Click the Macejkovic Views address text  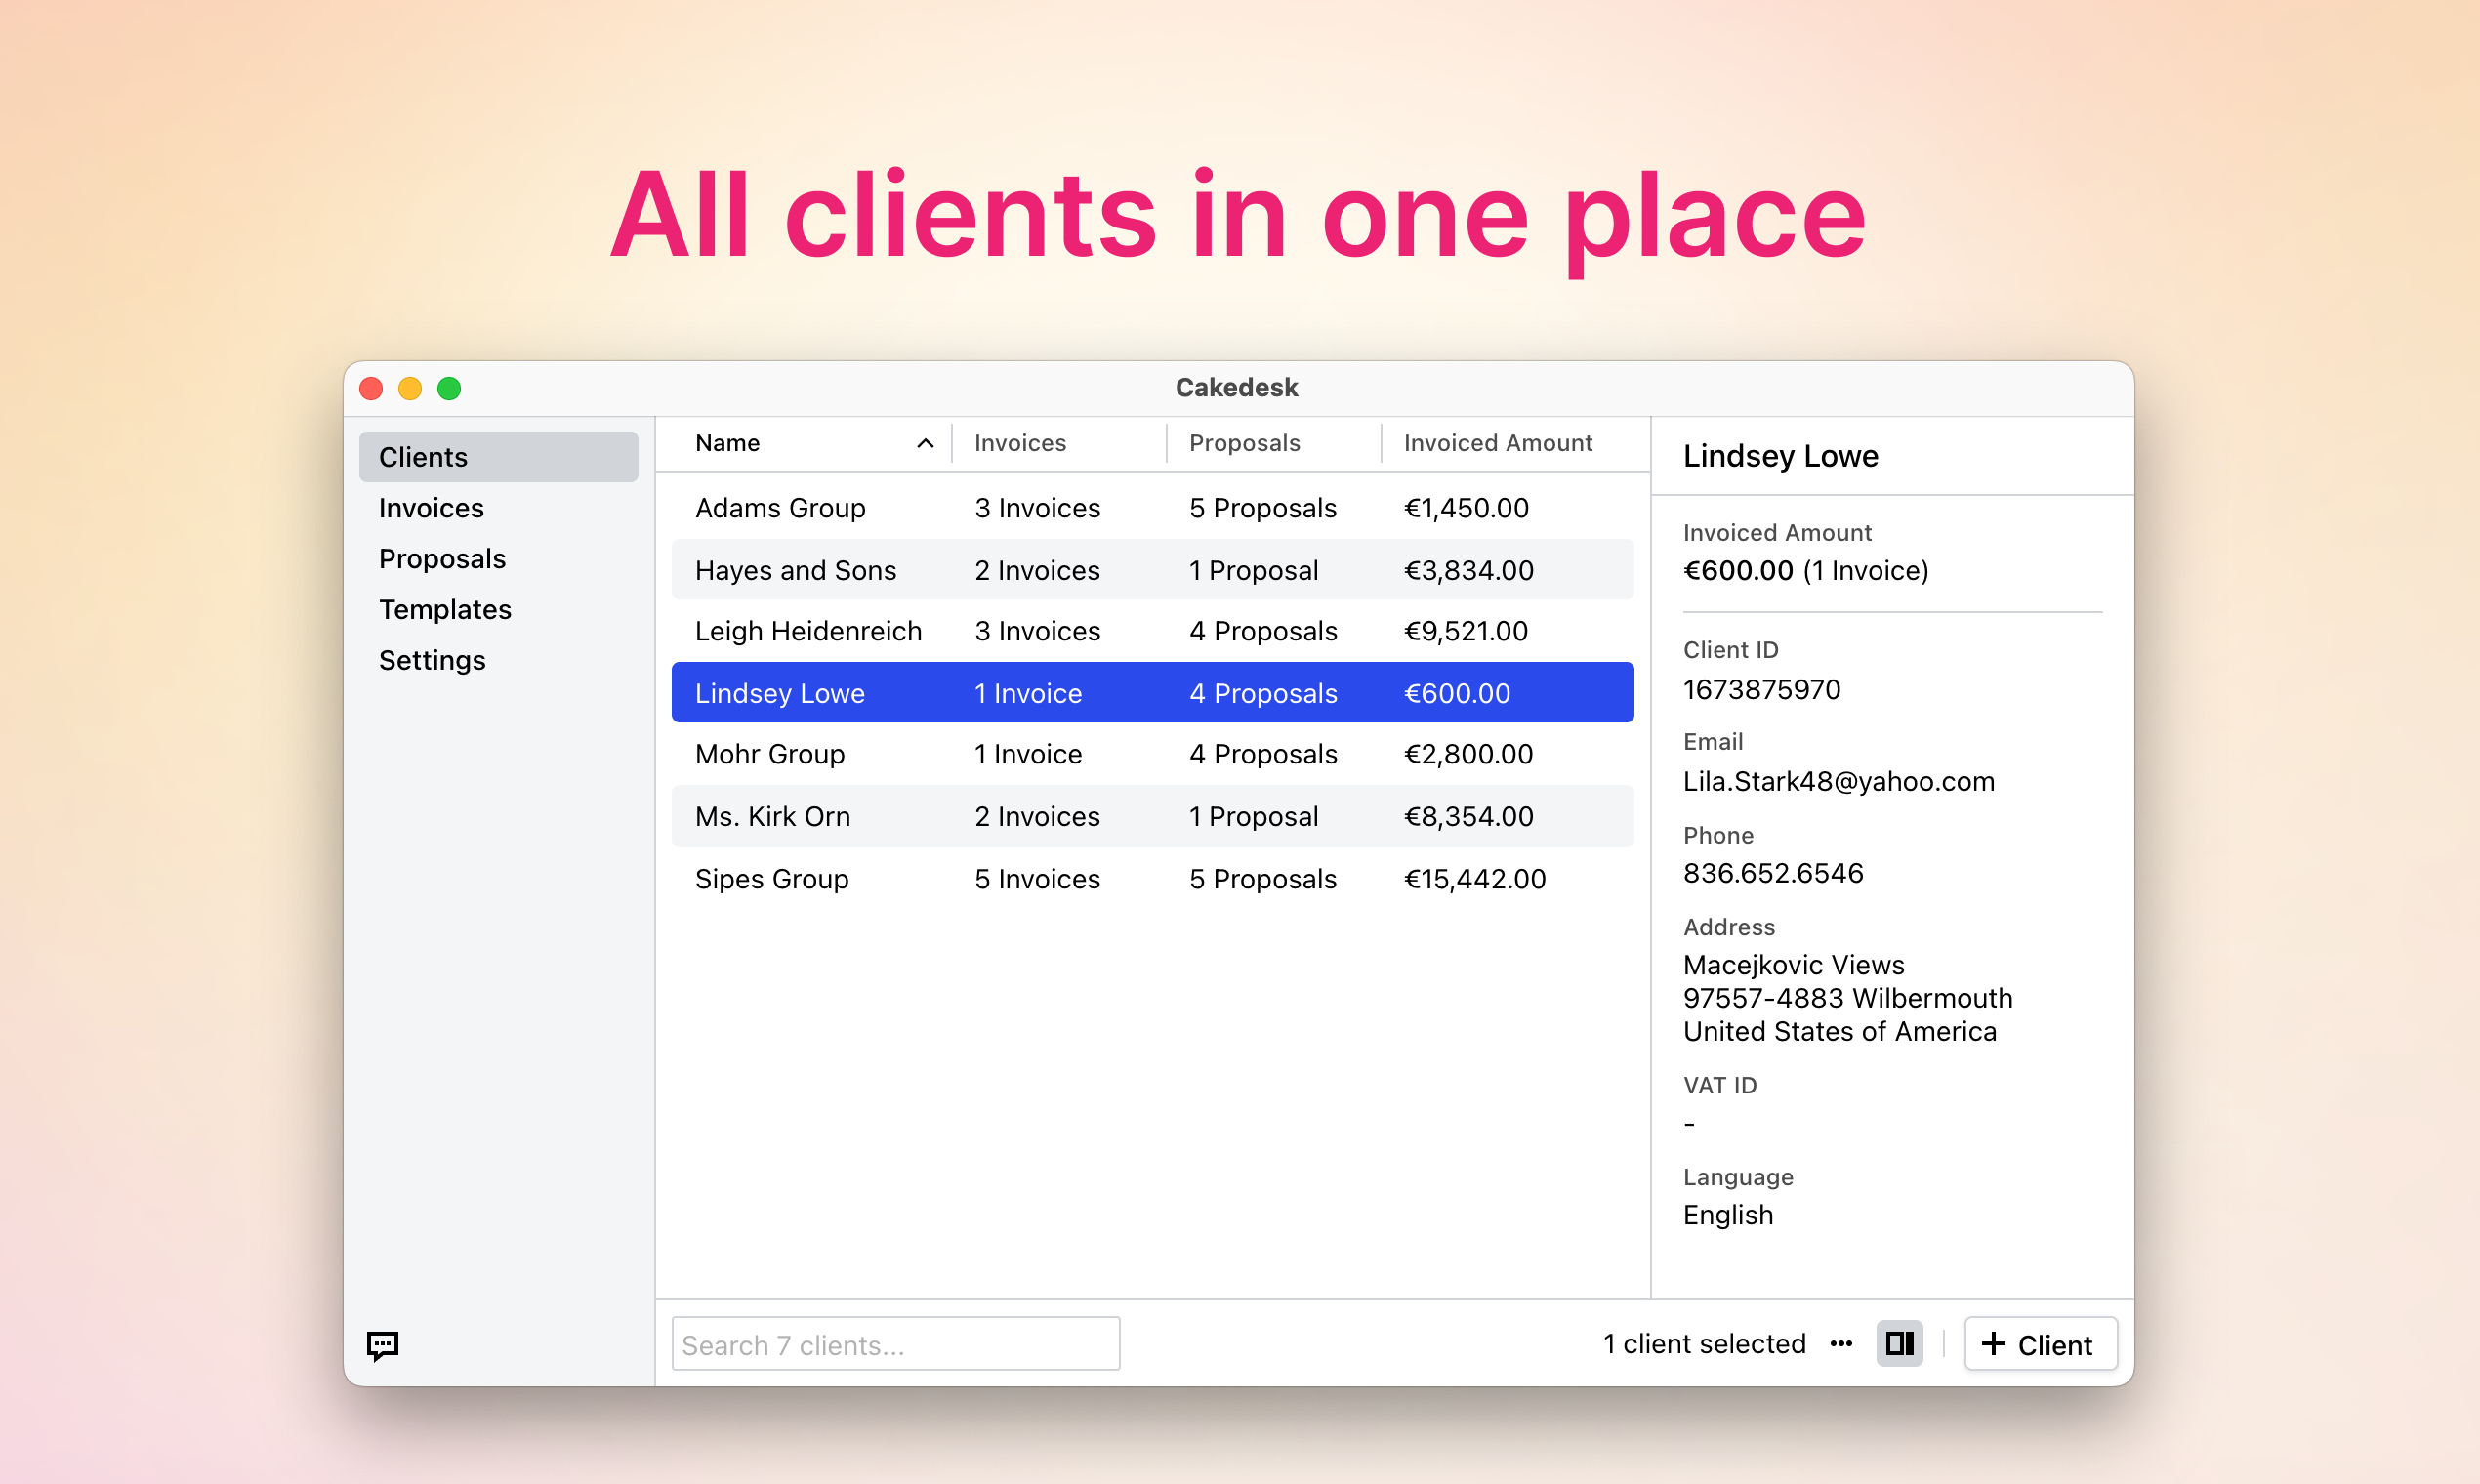(1793, 965)
